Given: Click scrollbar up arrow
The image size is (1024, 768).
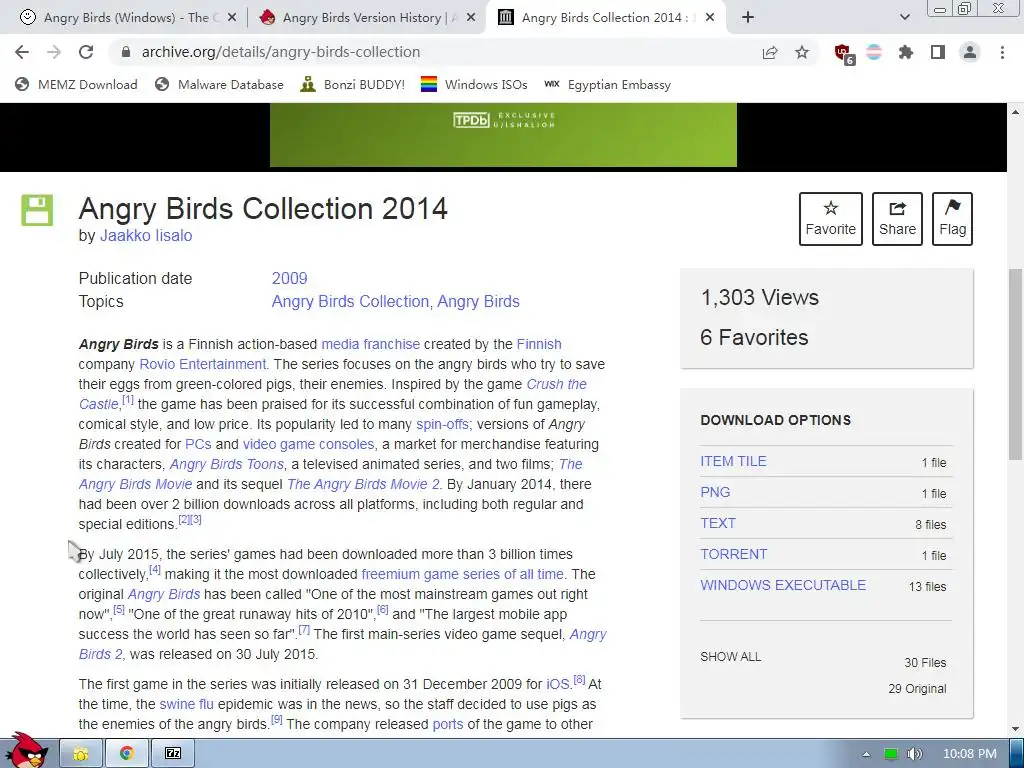Looking at the screenshot, I should click(x=1016, y=112).
